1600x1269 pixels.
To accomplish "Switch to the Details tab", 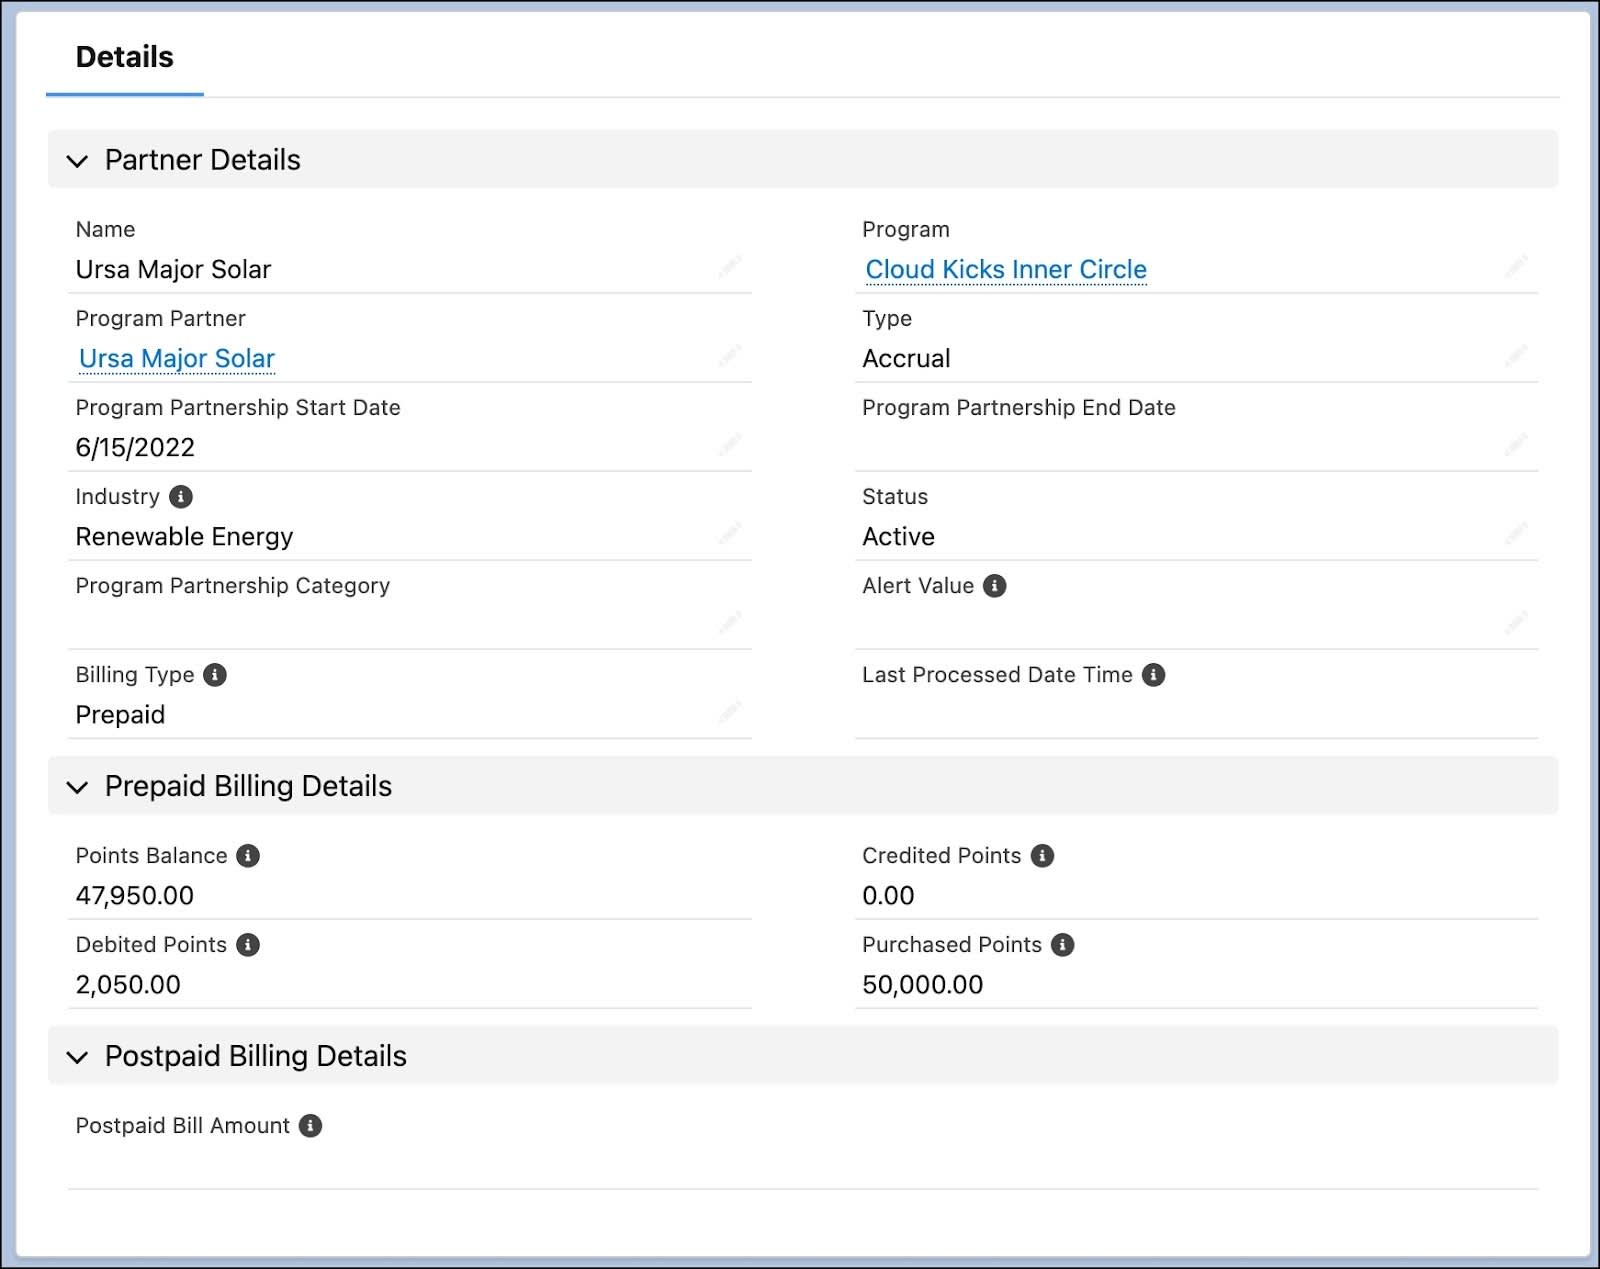I will [x=124, y=57].
